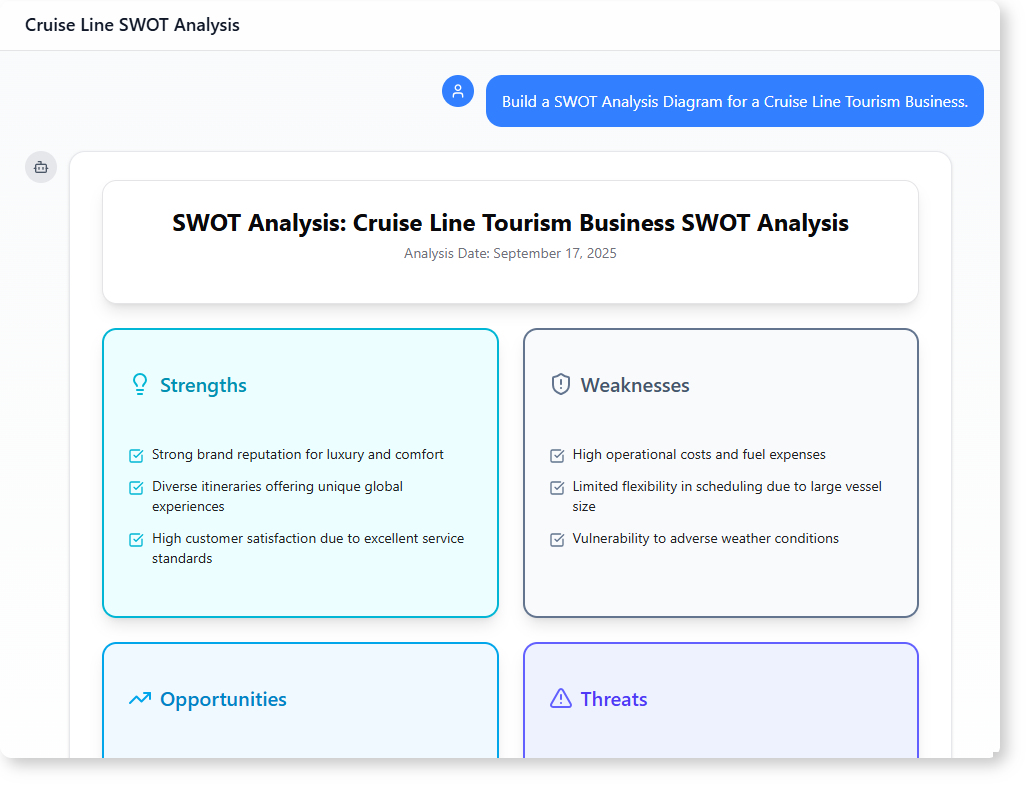Toggle the high customer satisfaction checkbox
This screenshot has height=788, width=1028.
click(137, 540)
